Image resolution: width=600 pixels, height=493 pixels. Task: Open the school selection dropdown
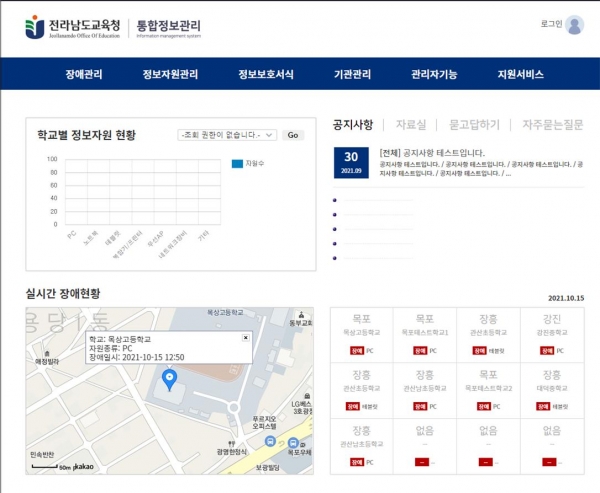pyautogui.click(x=225, y=135)
